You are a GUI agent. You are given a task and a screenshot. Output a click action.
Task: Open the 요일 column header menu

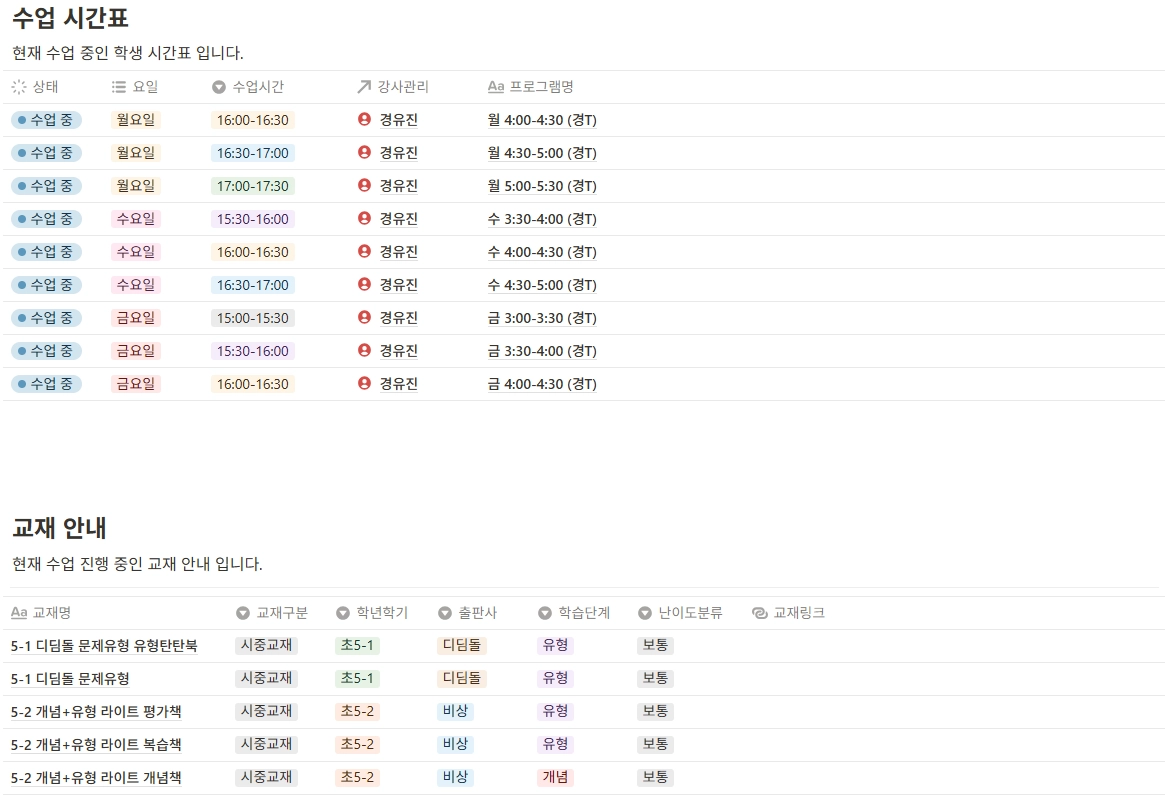point(134,87)
